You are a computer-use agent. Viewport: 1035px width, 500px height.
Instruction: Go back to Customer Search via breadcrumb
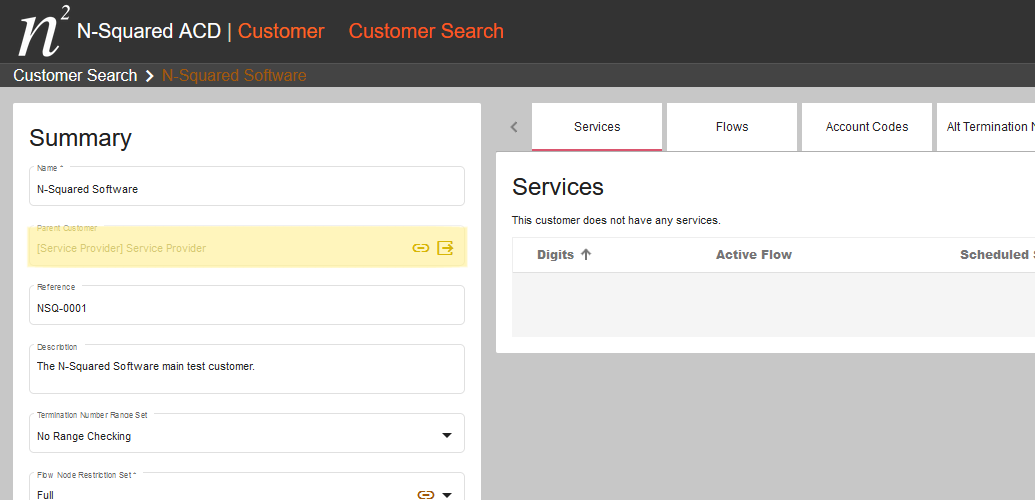pyautogui.click(x=75, y=76)
